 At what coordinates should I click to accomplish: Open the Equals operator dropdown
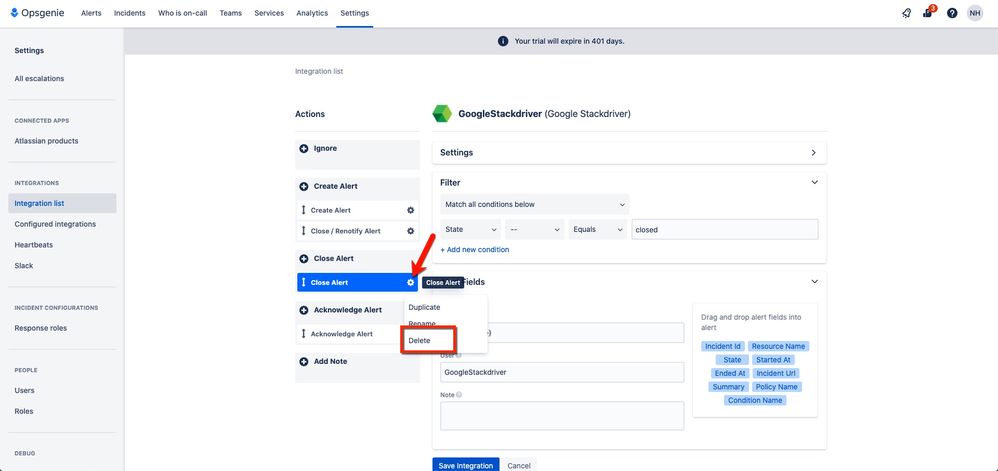pyautogui.click(x=598, y=229)
